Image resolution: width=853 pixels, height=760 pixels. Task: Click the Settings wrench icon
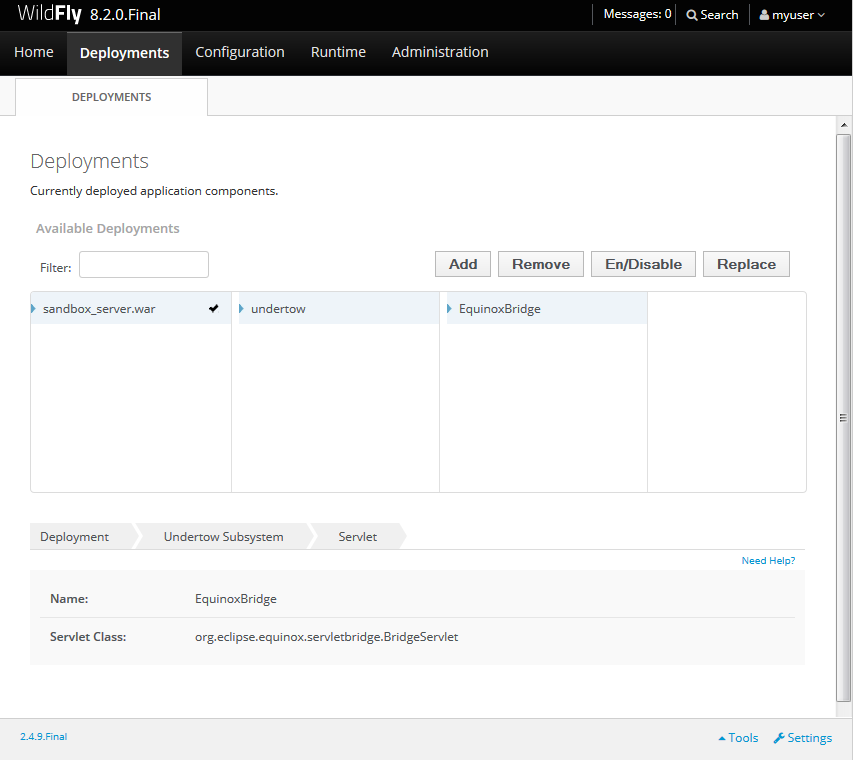(779, 738)
